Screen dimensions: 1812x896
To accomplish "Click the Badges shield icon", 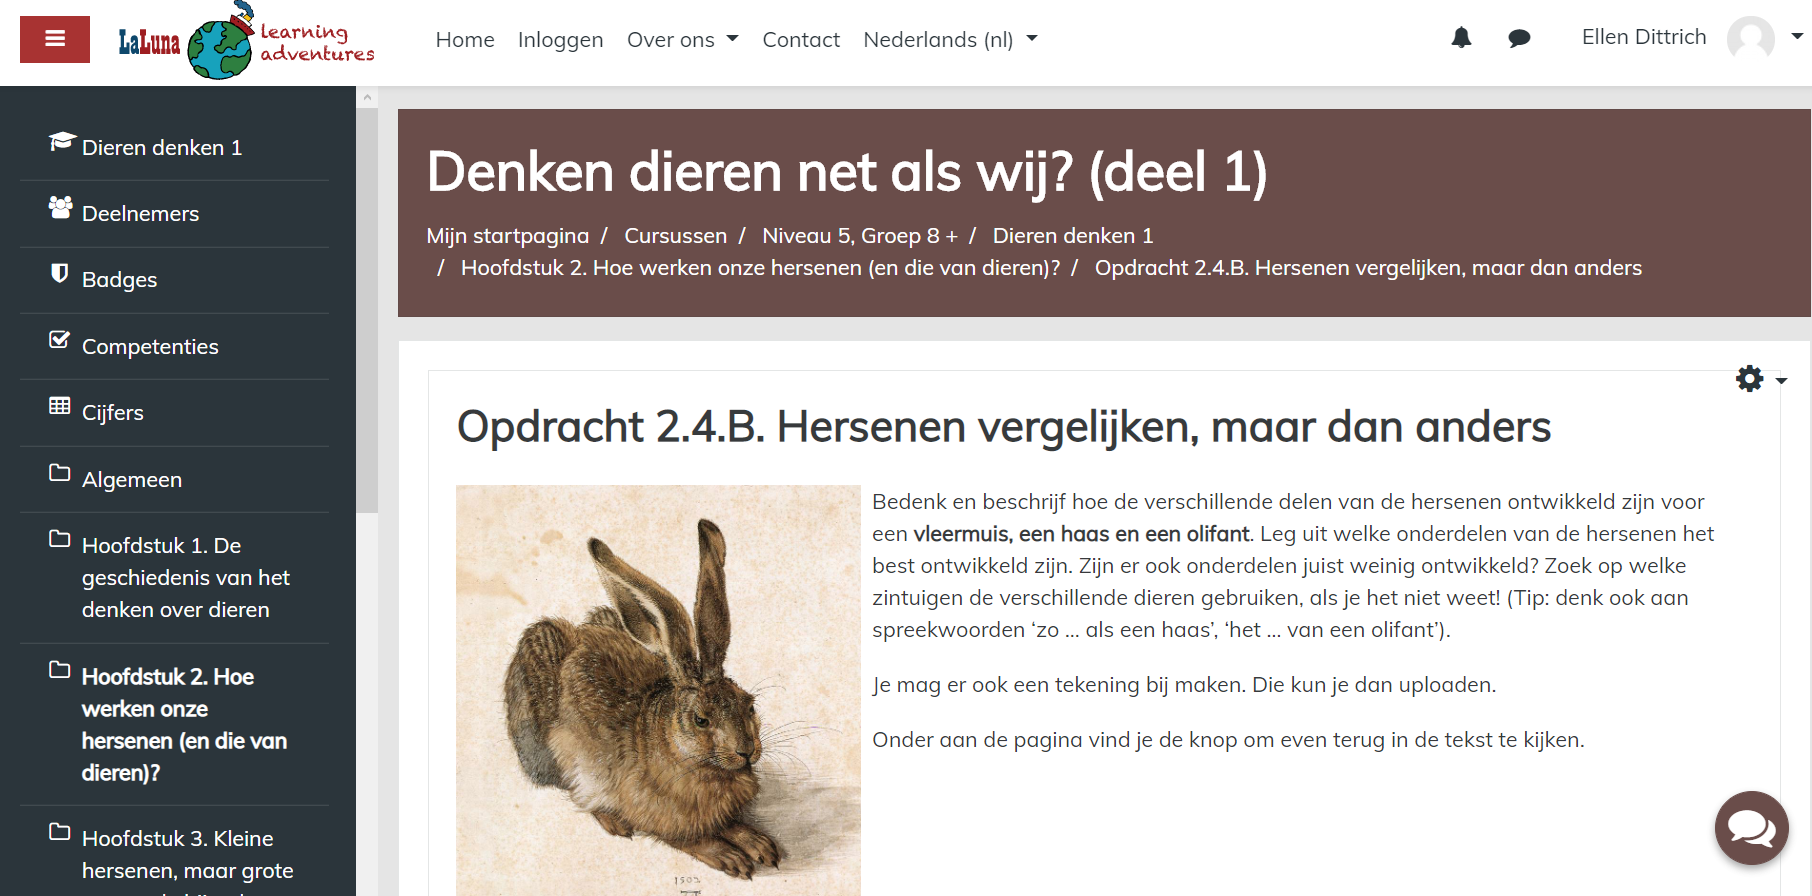I will (x=60, y=273).
